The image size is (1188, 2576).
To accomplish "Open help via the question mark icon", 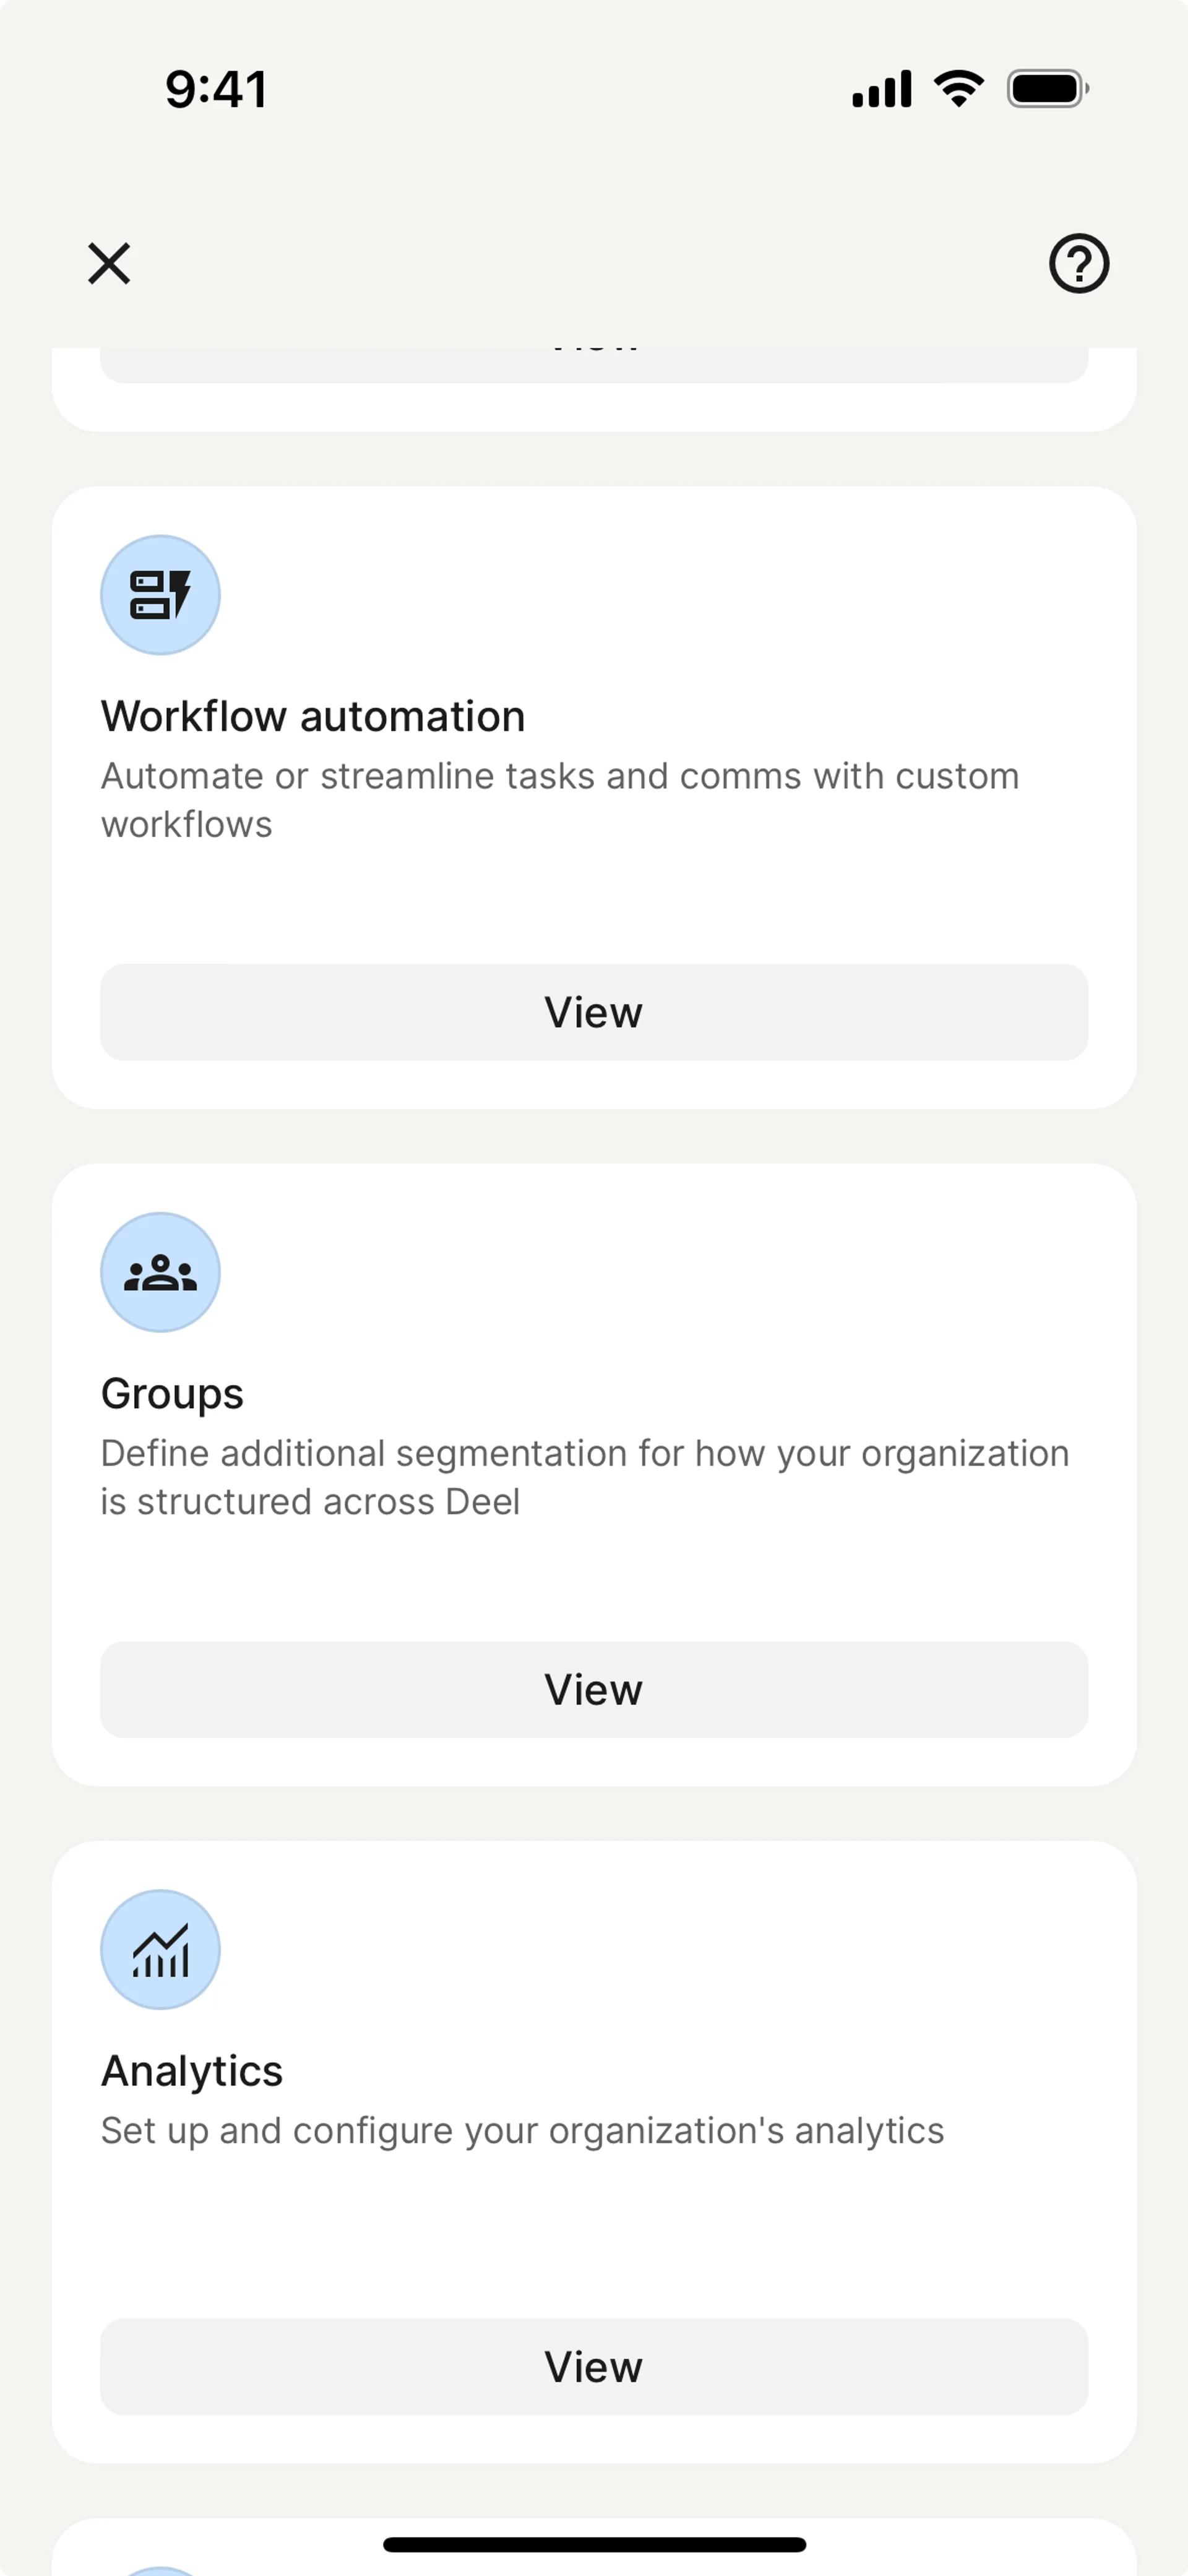I will [1078, 264].
